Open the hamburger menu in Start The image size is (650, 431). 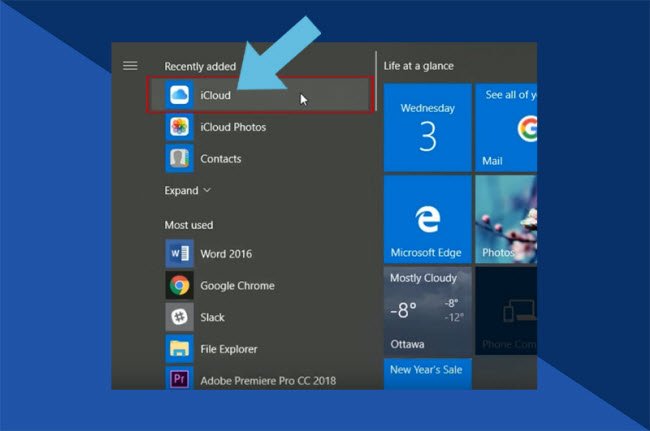[x=130, y=66]
